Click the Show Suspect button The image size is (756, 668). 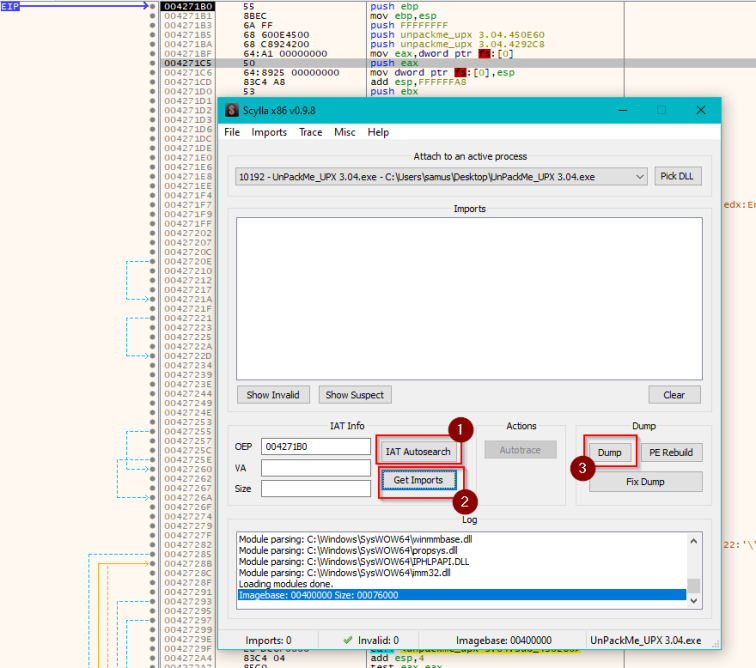coord(354,395)
